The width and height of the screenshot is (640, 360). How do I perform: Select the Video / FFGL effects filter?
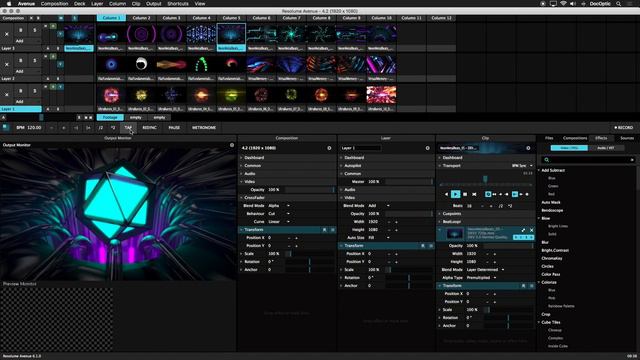coord(569,148)
